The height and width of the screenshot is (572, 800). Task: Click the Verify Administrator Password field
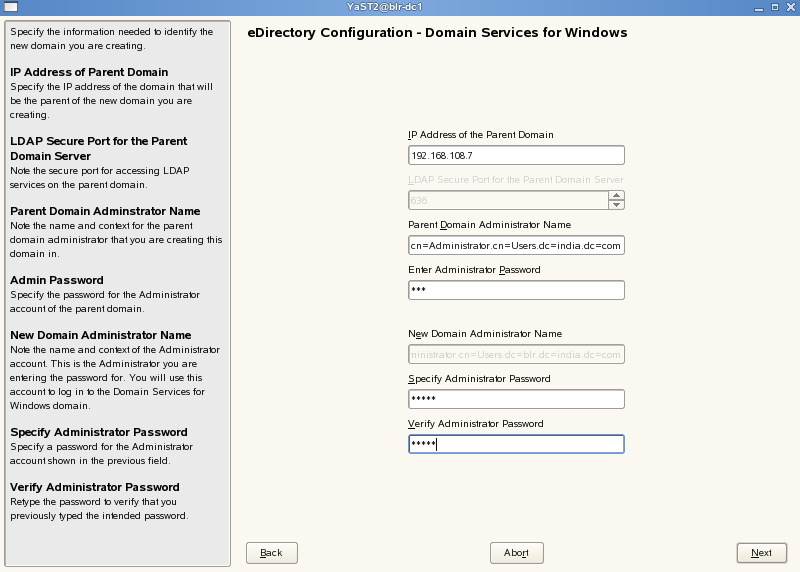pyautogui.click(x=516, y=444)
